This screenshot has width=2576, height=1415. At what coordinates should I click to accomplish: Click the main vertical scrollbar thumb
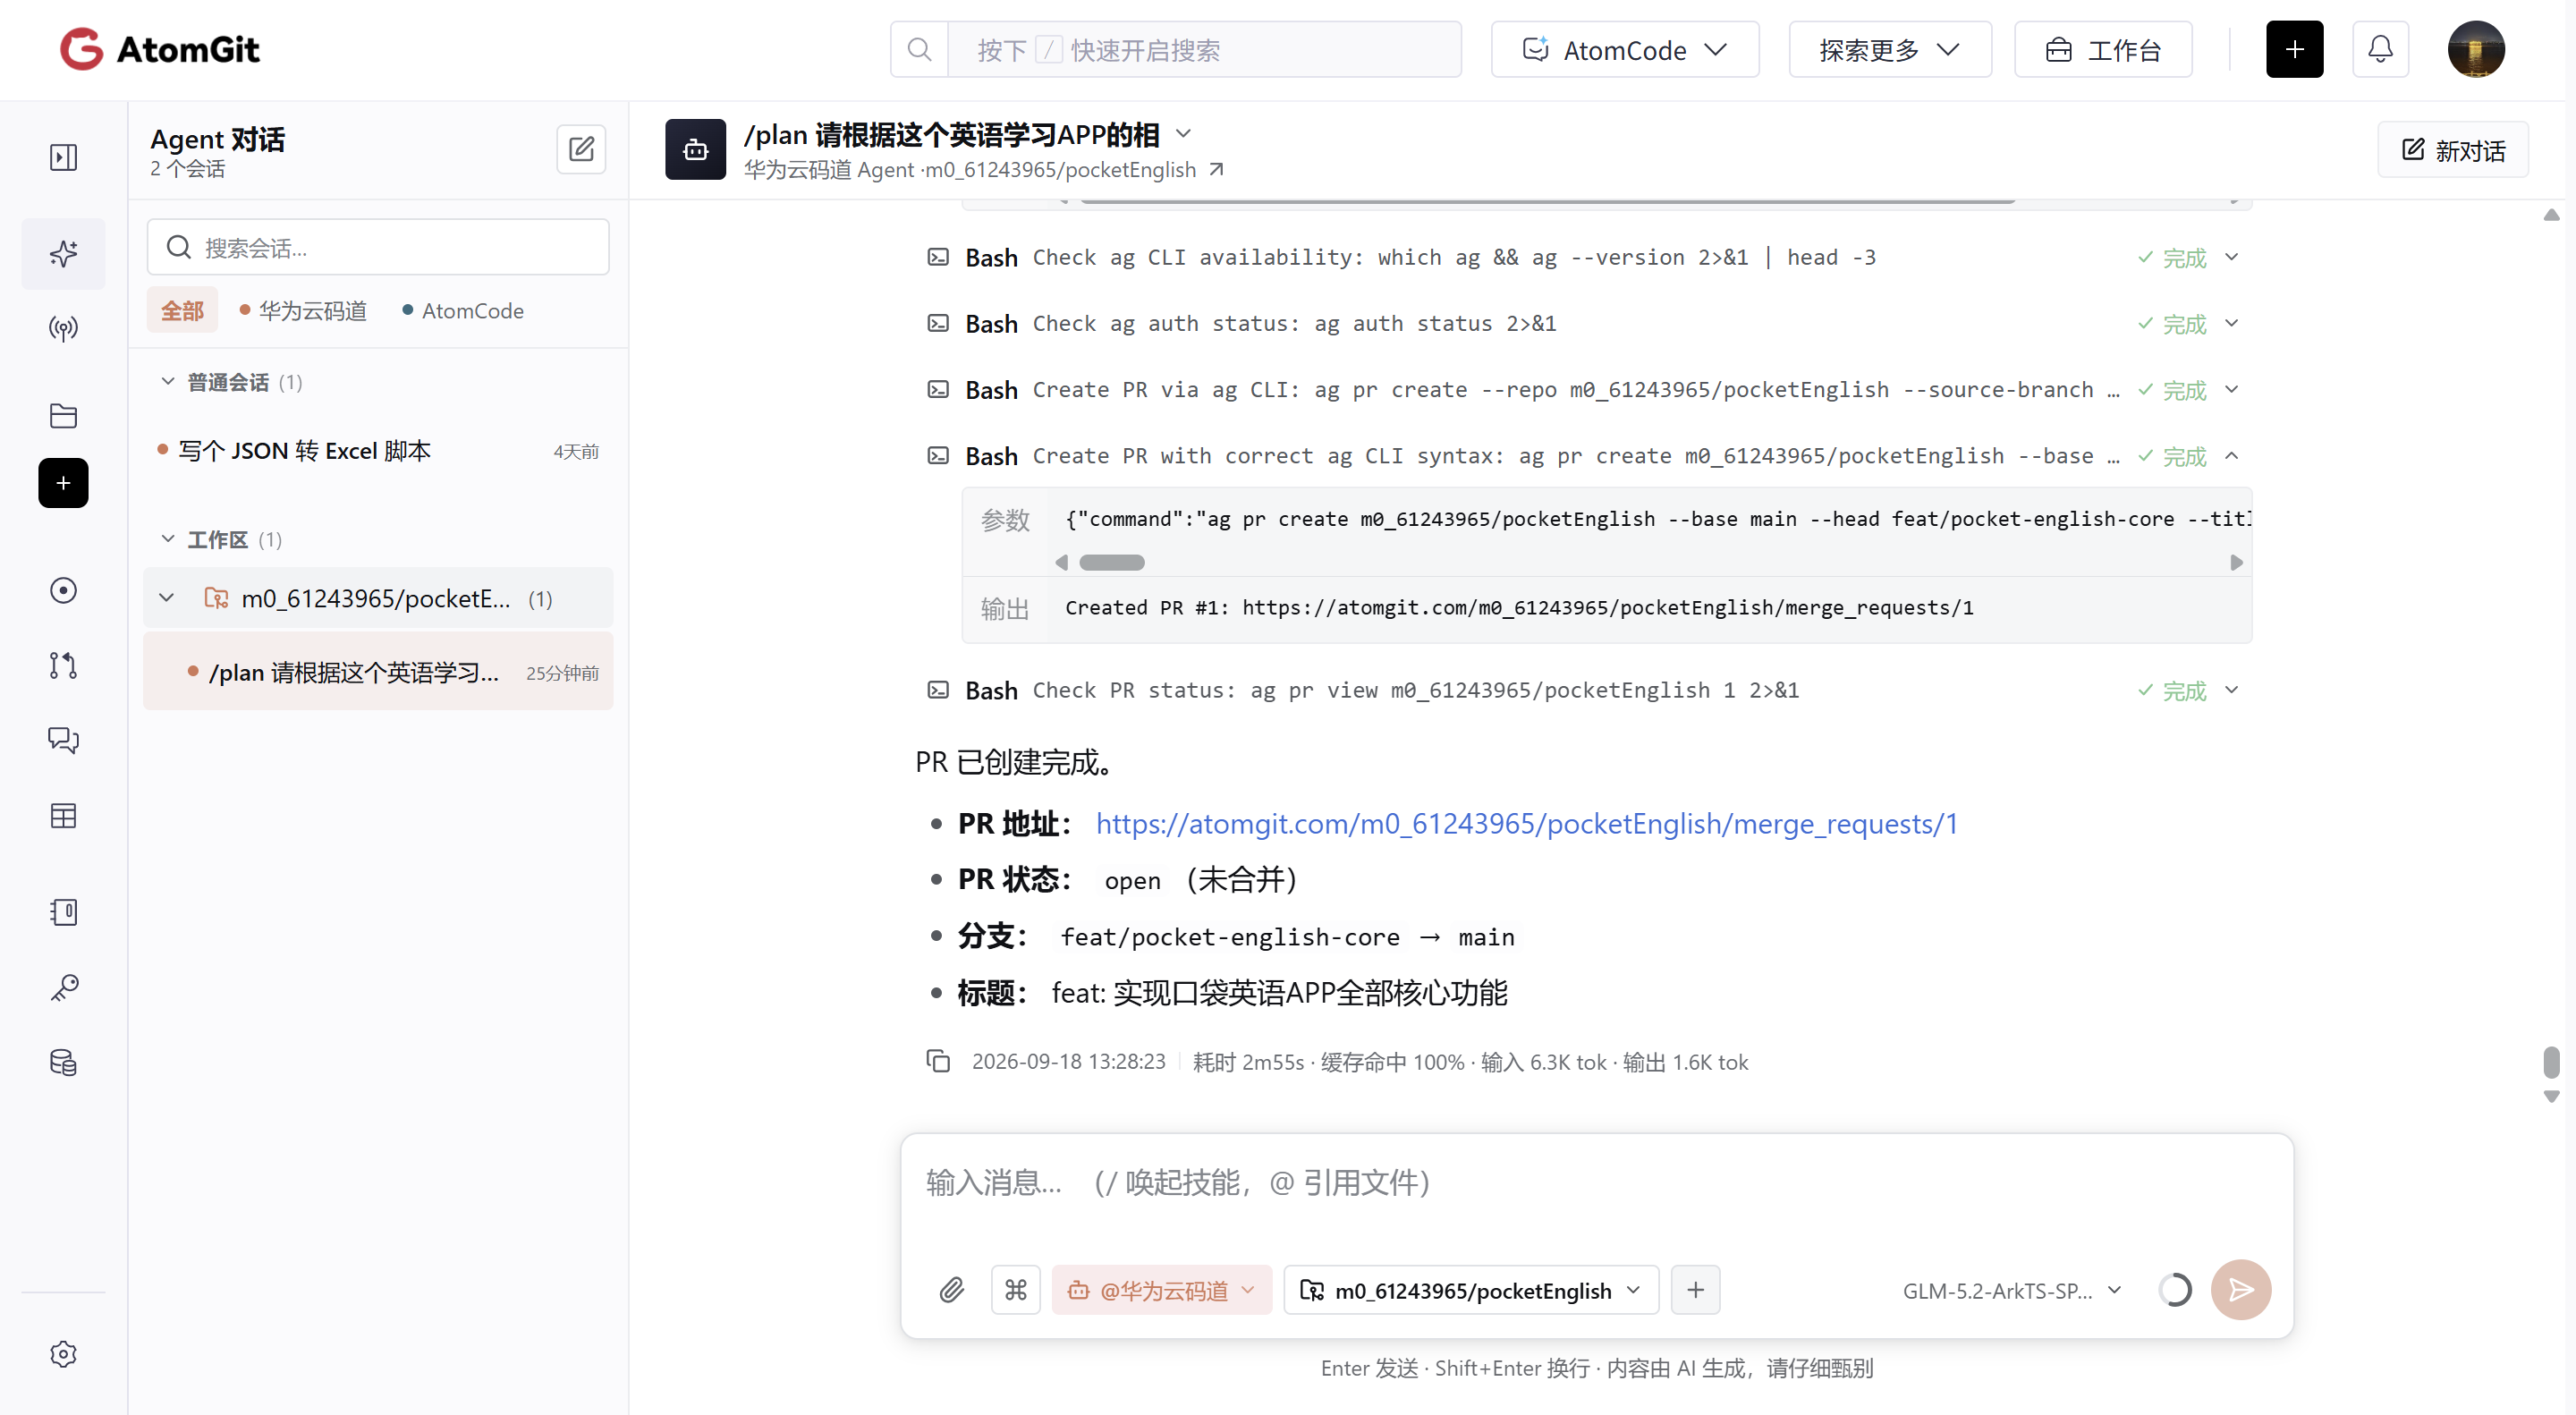tap(2551, 1061)
